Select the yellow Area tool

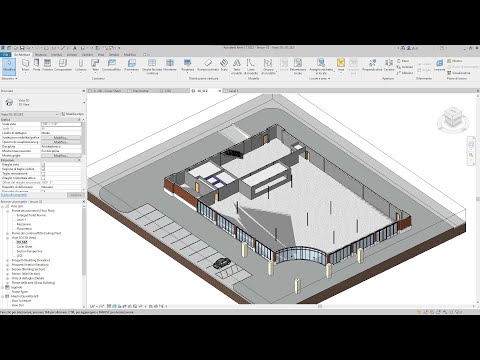[x=341, y=65]
